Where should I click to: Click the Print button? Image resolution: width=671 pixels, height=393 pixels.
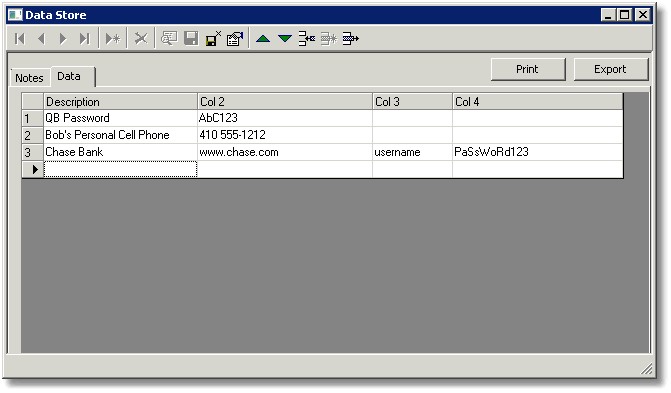528,69
